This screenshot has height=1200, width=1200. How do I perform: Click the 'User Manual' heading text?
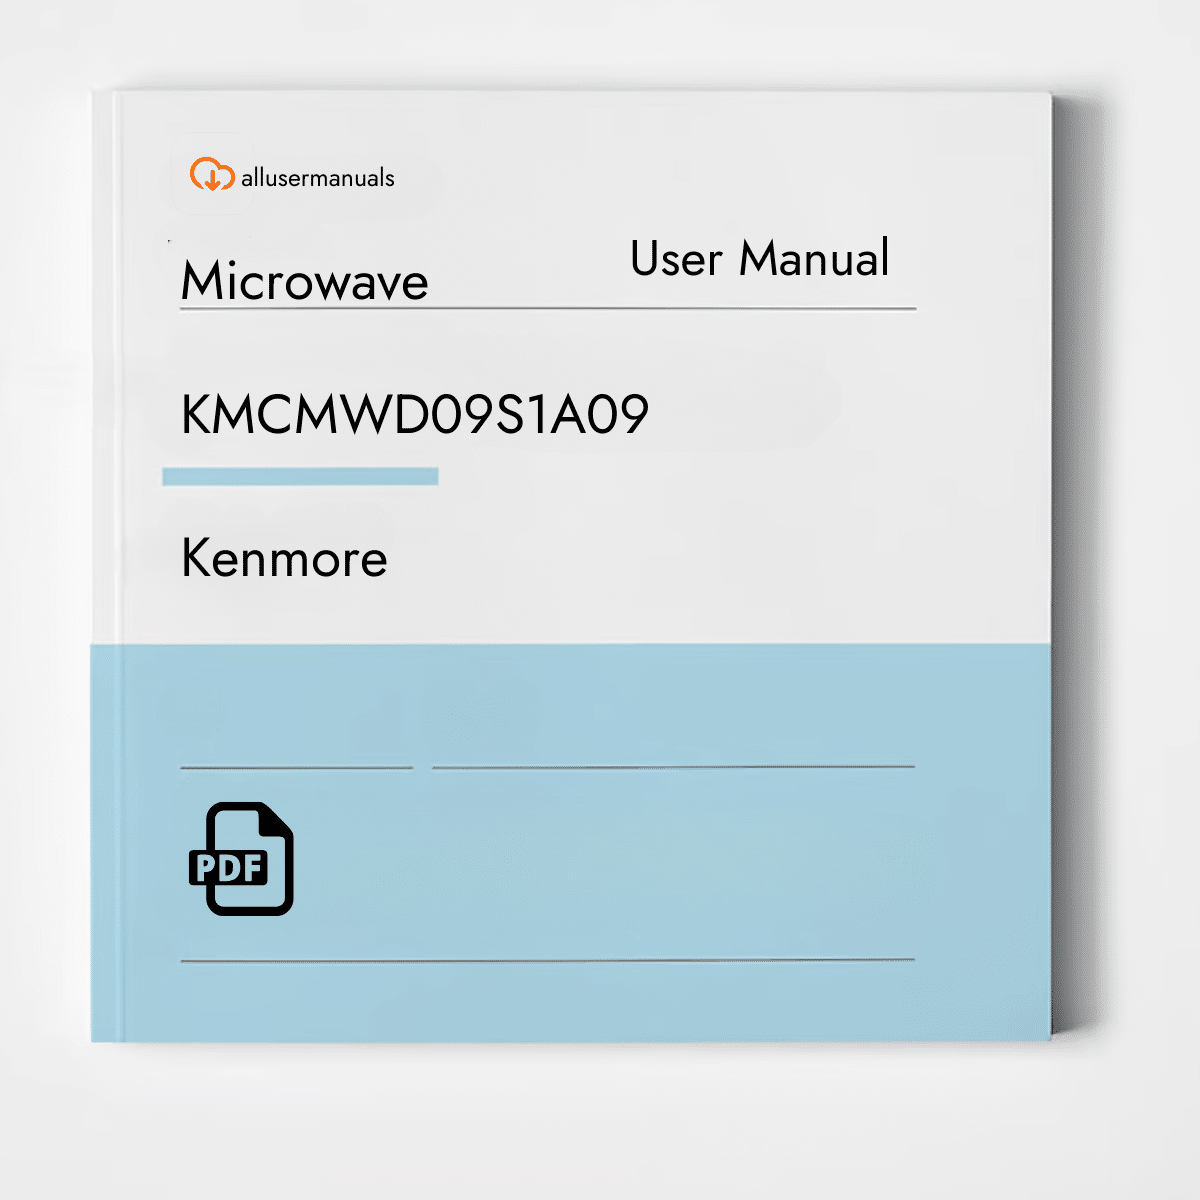760,258
